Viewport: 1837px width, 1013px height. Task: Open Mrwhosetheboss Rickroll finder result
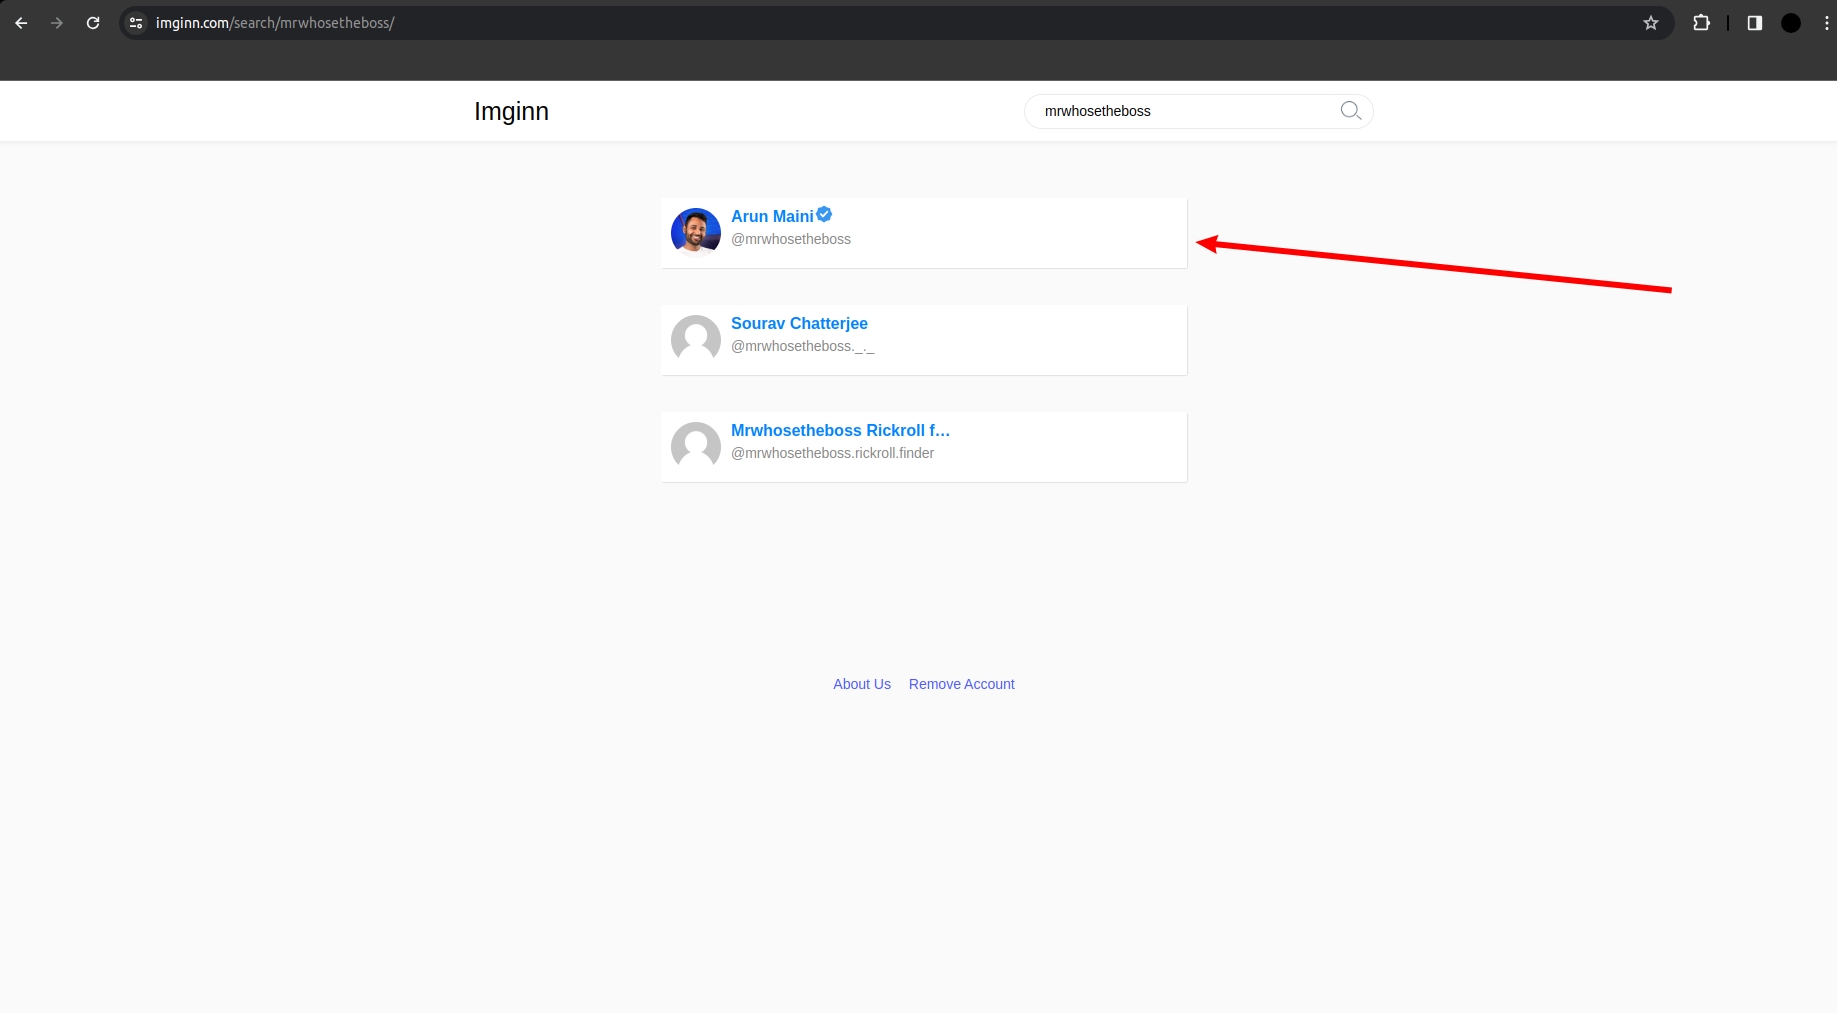840,431
